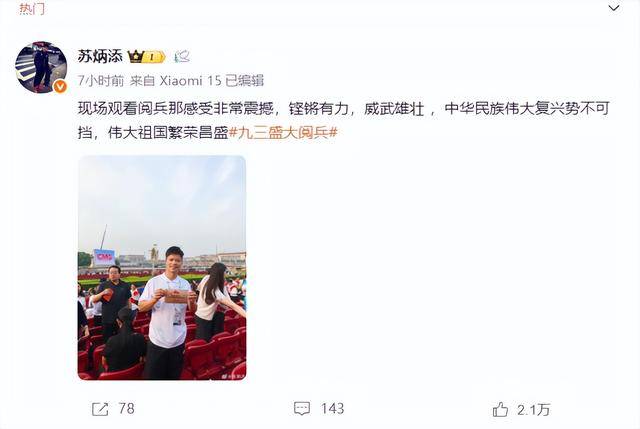Click the like count 2.1万

click(533, 409)
